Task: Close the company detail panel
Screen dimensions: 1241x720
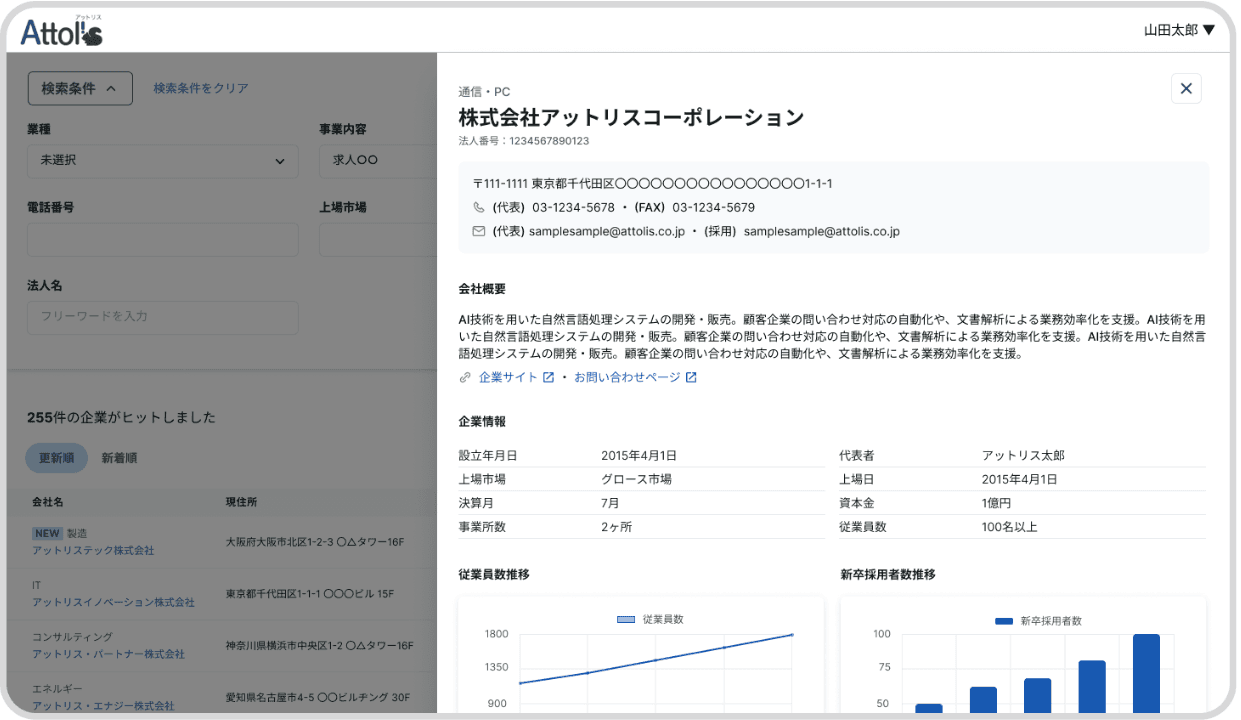Action: coord(1186,89)
